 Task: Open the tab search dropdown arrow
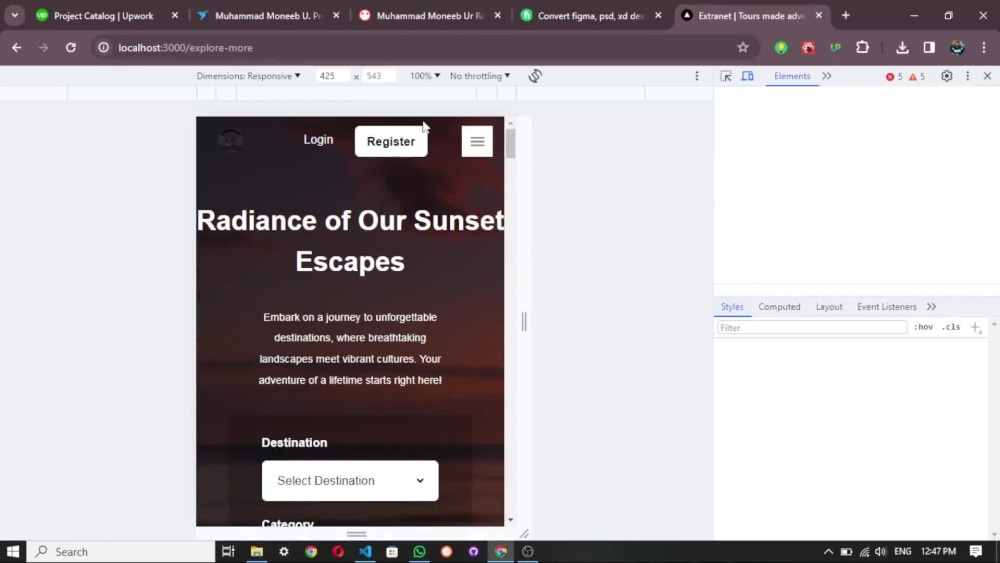click(15, 15)
